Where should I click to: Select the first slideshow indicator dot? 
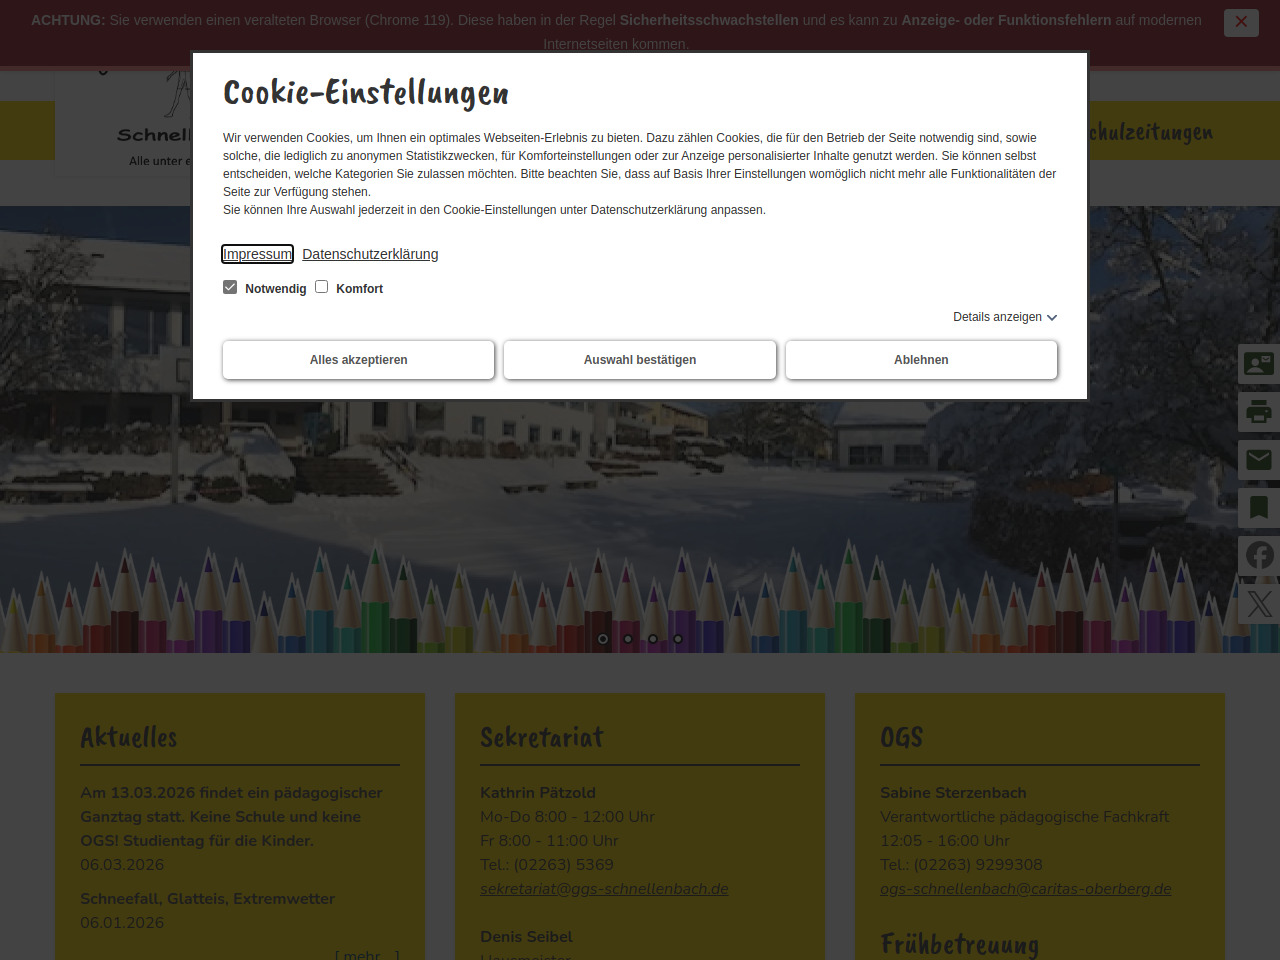(603, 639)
